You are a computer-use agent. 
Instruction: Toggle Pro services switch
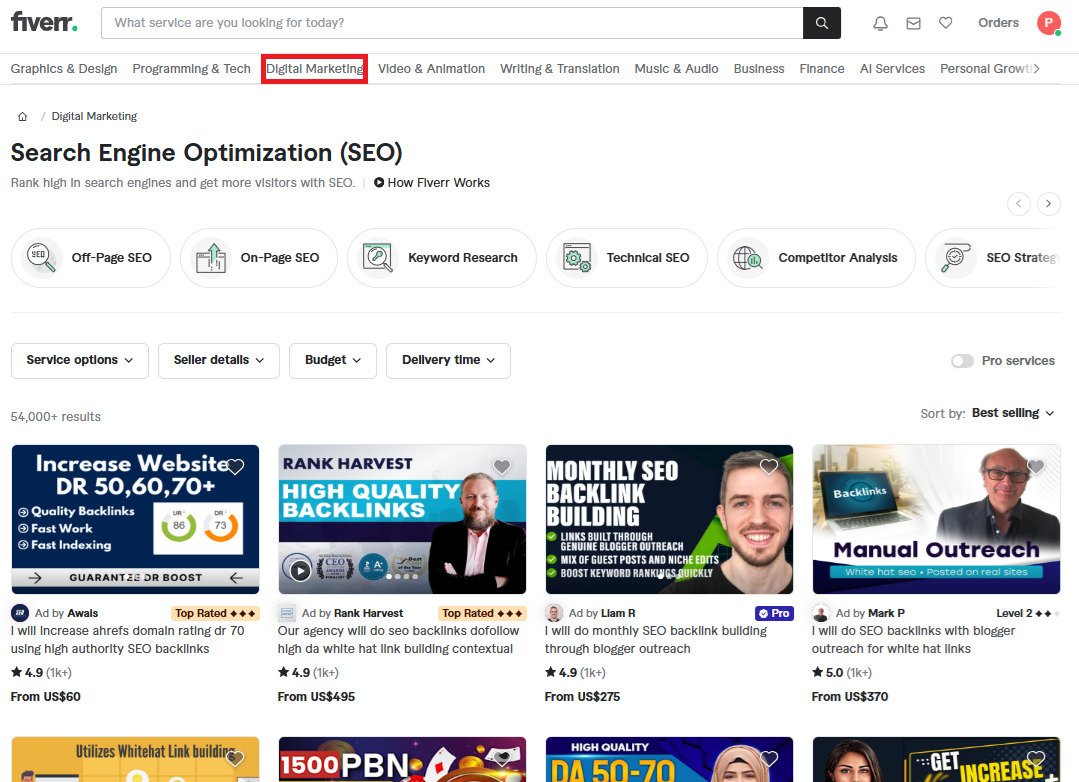[962, 361]
